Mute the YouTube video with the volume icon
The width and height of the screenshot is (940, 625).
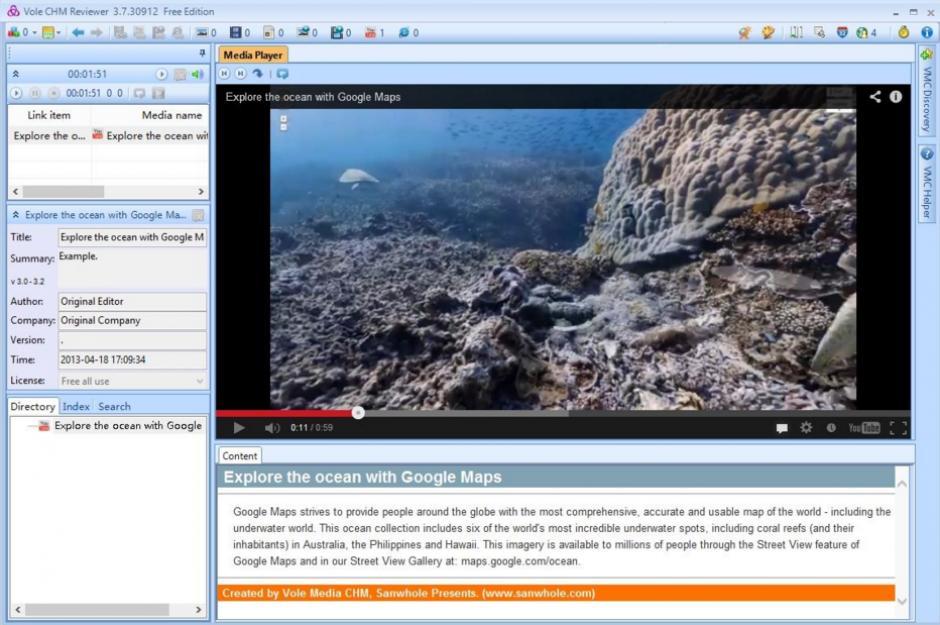(272, 428)
